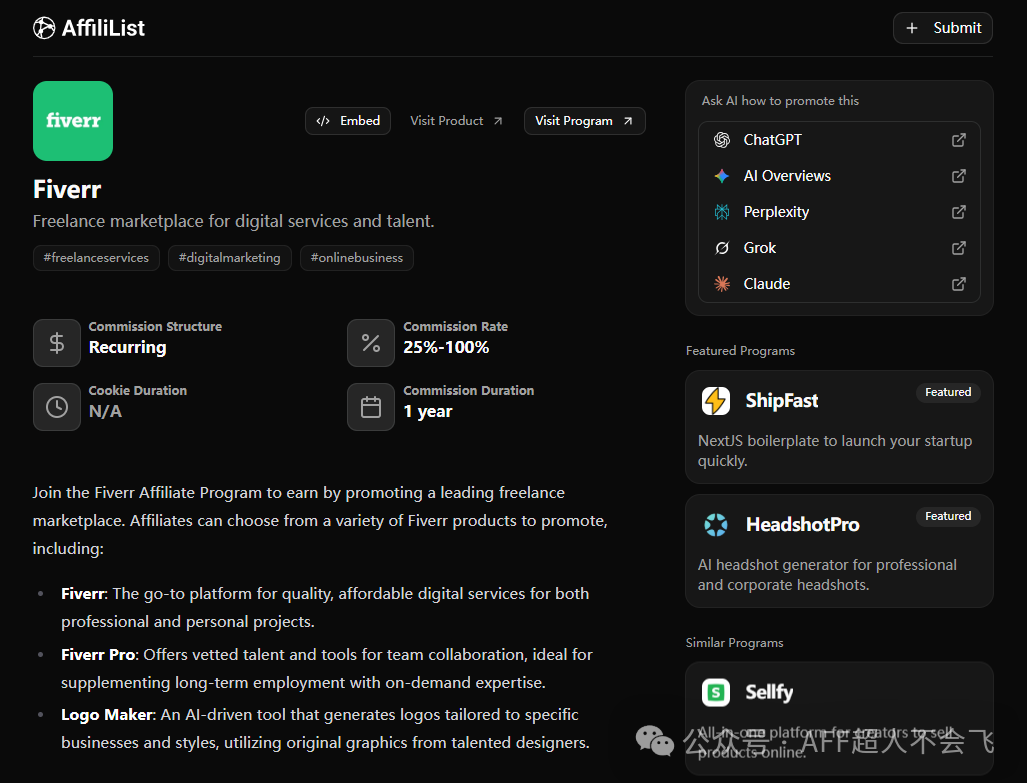
Task: Open the Claude option
Action: click(839, 284)
